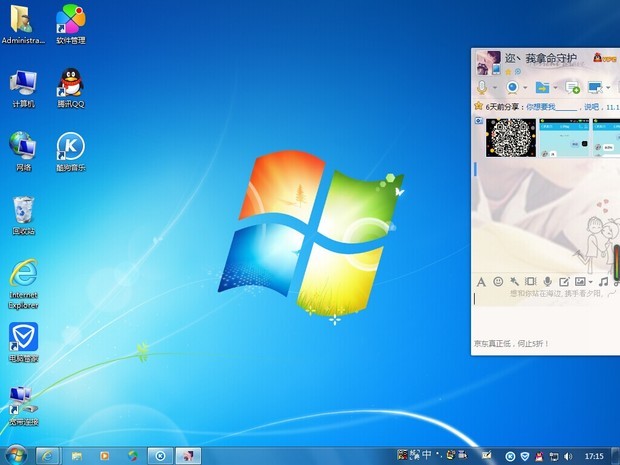Image resolution: width=620 pixels, height=465 pixels.
Task: Record a voice message in chat toolbar
Action: click(547, 282)
